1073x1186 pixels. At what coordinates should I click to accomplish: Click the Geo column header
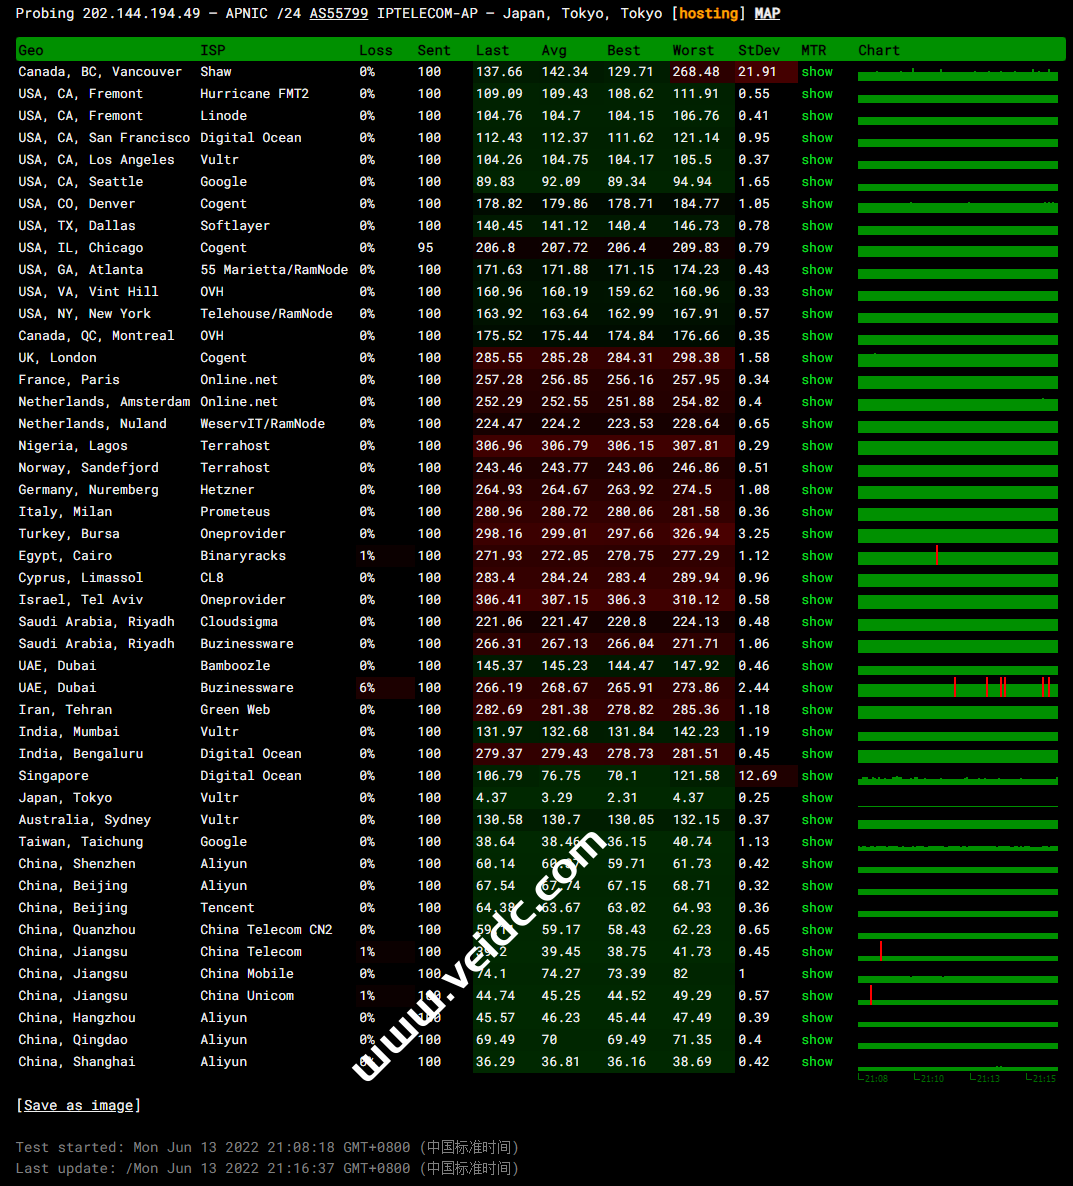click(x=31, y=50)
